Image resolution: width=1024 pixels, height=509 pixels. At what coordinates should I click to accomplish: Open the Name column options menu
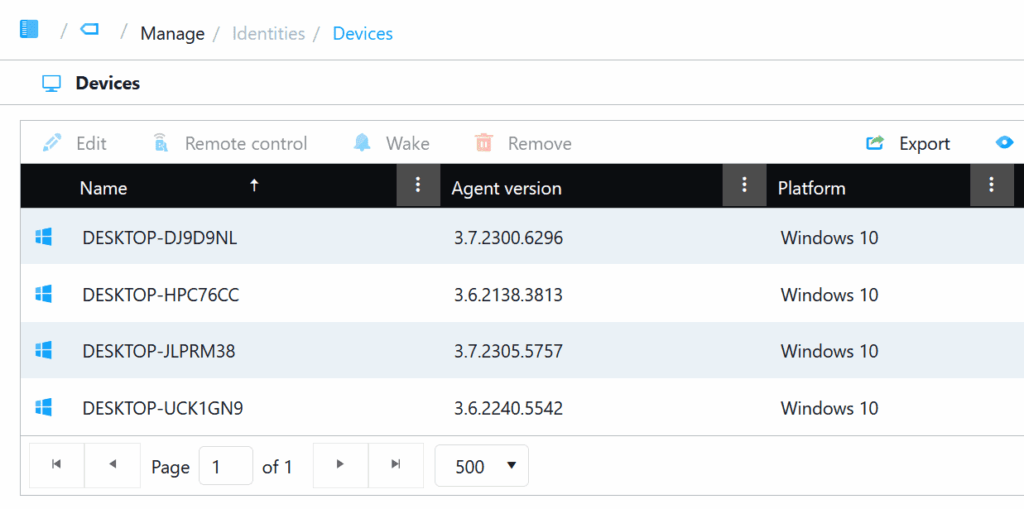point(418,186)
